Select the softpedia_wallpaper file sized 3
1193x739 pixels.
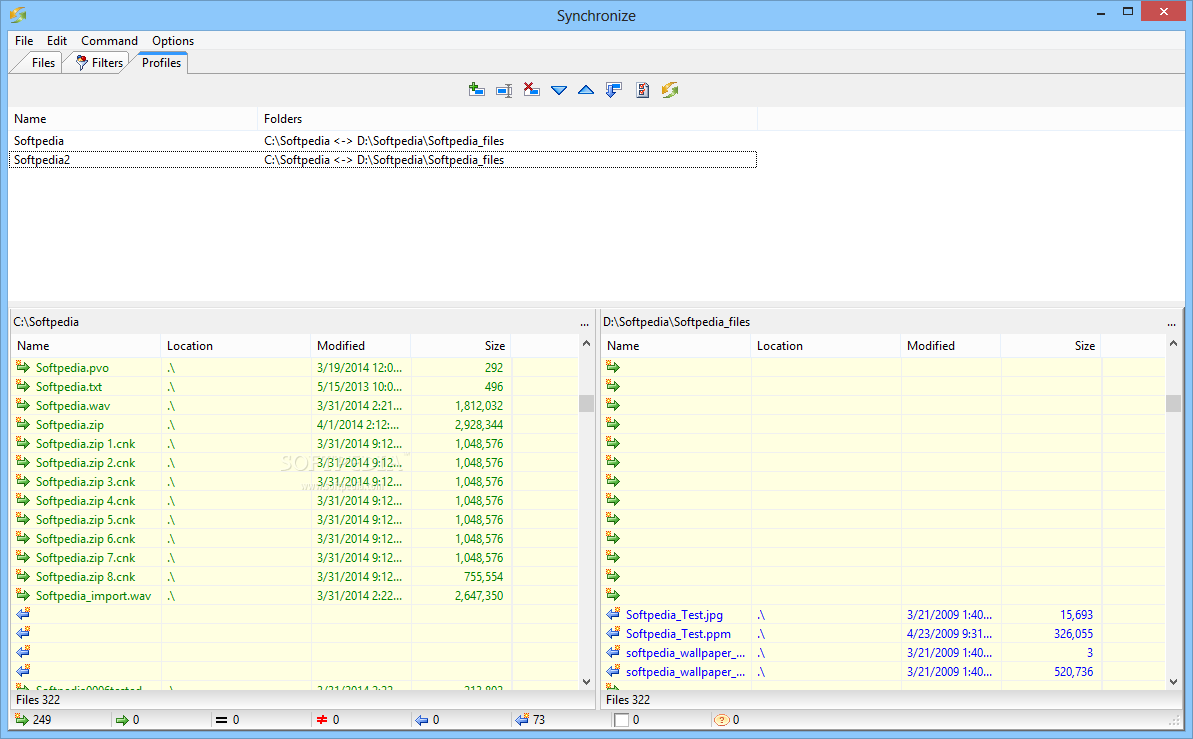(x=686, y=653)
